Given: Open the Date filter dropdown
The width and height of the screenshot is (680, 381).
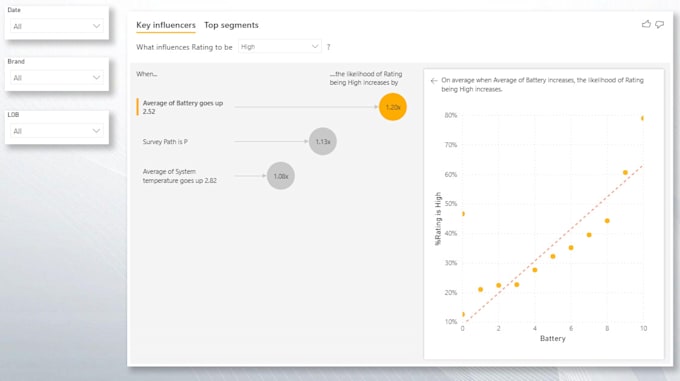Looking at the screenshot, I should coord(56,26).
